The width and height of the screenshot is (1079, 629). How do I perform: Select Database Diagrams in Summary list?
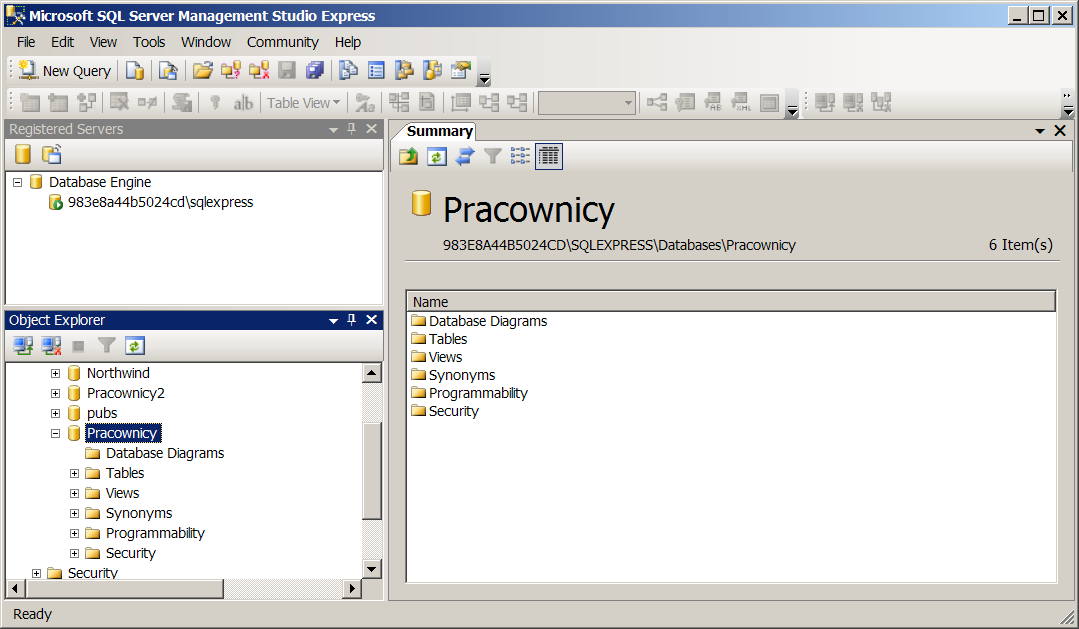click(x=487, y=321)
